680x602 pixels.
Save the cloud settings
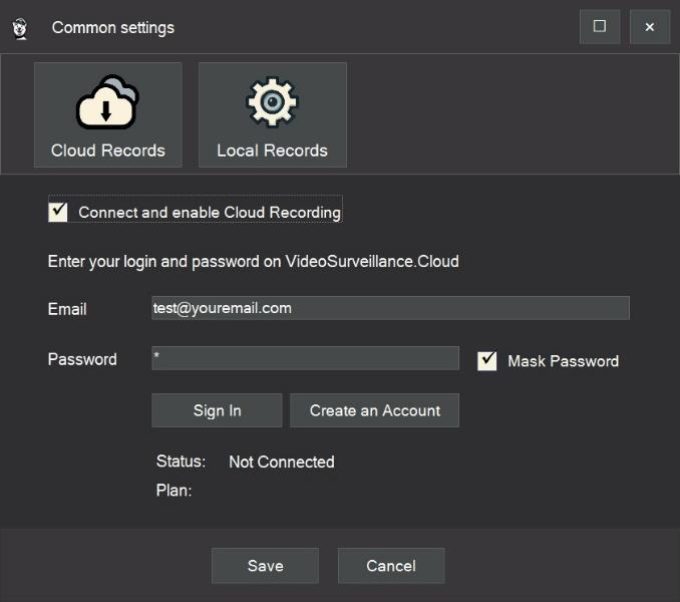(x=265, y=566)
